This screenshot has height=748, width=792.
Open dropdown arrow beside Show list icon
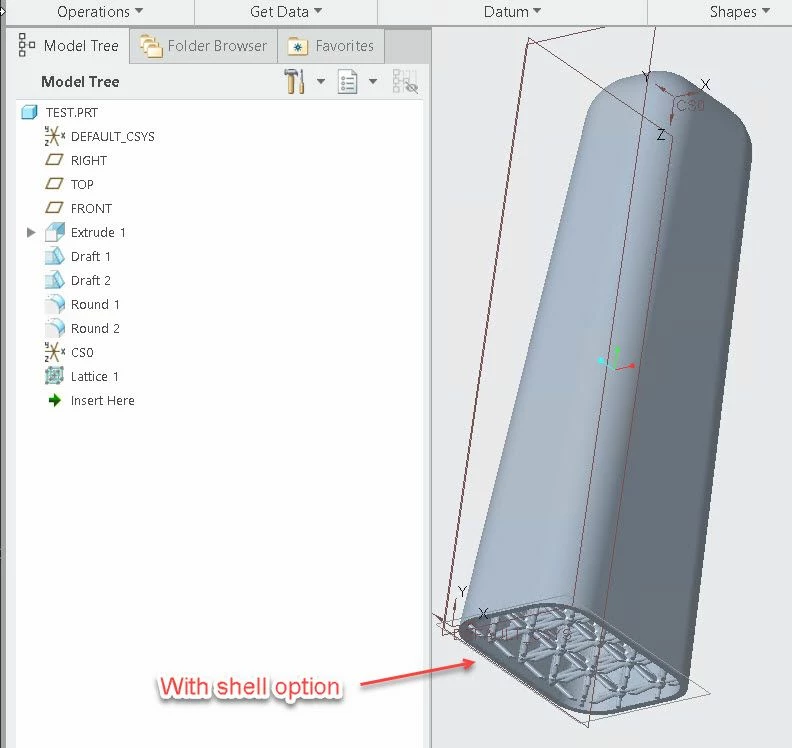tap(373, 81)
